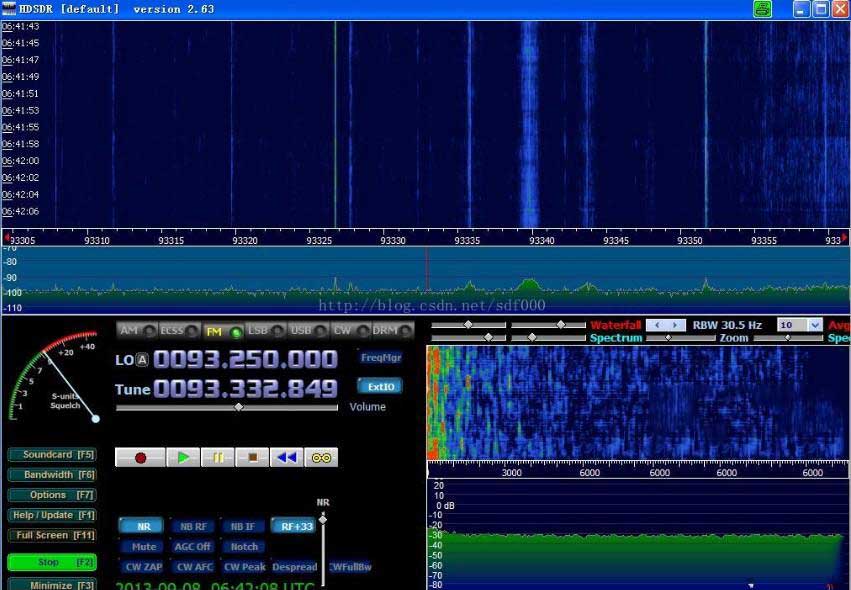
Task: Click Full Screen [F11] button
Action: (x=53, y=535)
